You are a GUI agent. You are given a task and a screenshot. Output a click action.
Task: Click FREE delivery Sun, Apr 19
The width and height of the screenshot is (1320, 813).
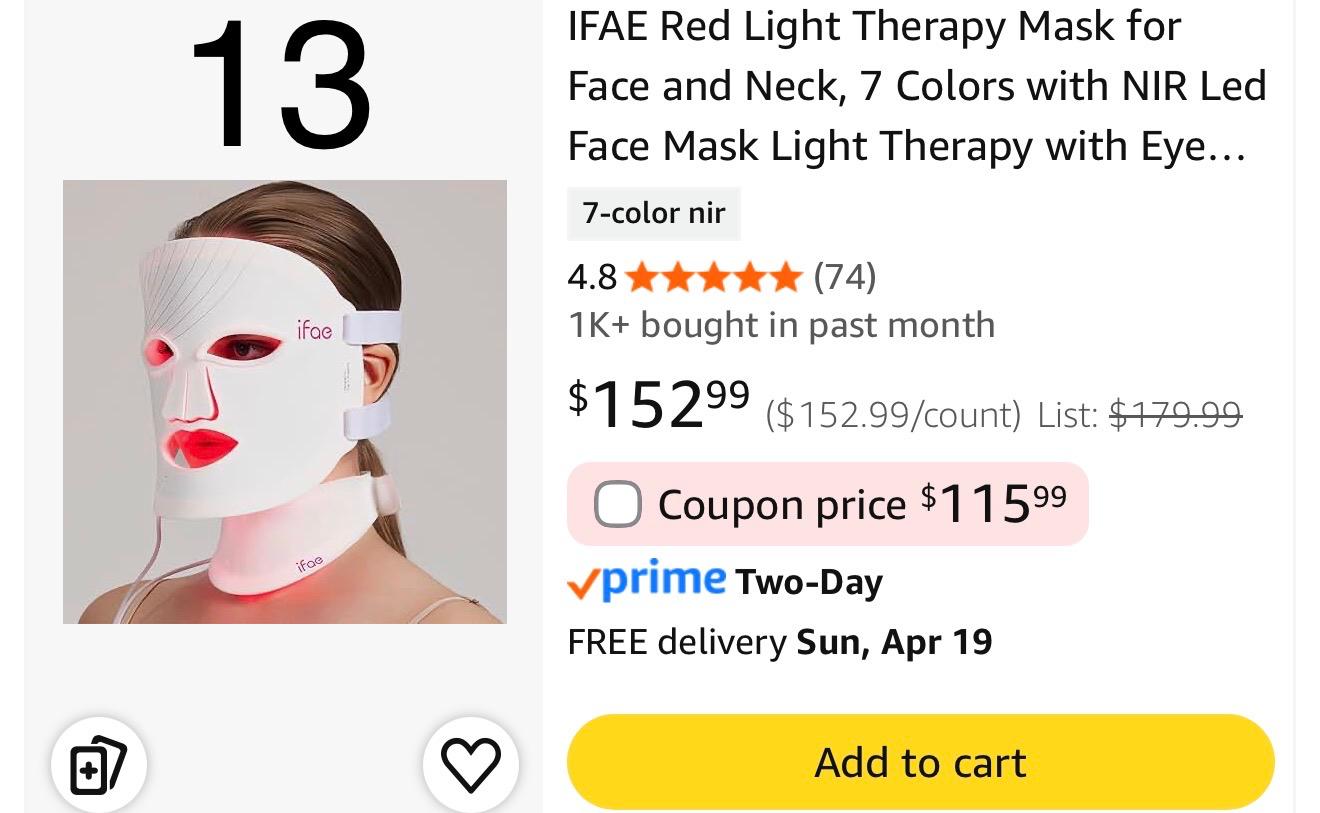click(780, 642)
